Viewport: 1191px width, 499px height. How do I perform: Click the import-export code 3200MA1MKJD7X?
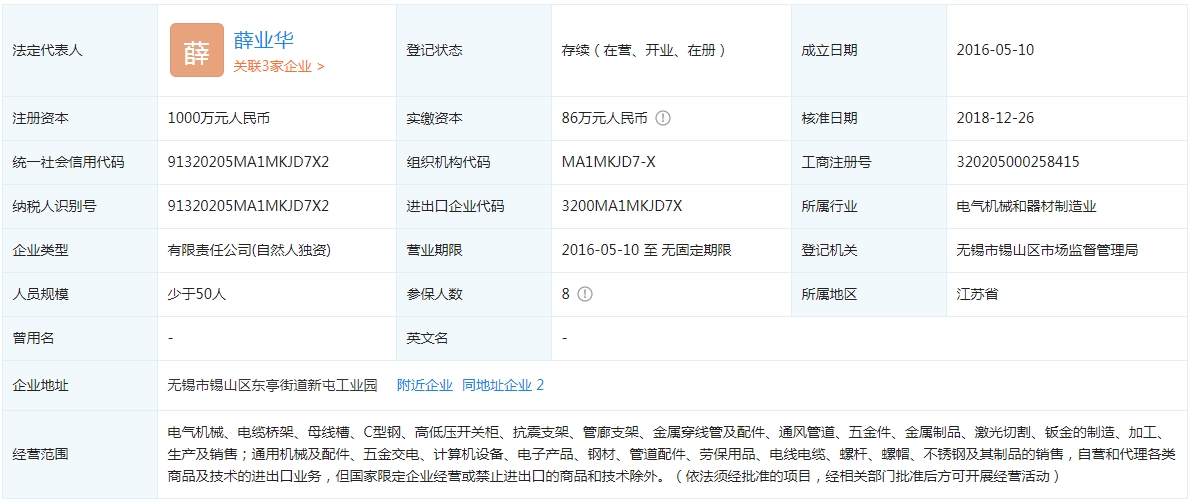(x=622, y=206)
